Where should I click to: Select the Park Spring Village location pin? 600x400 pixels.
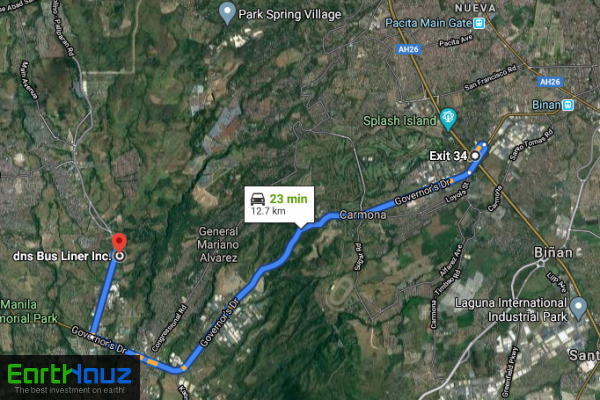(227, 13)
